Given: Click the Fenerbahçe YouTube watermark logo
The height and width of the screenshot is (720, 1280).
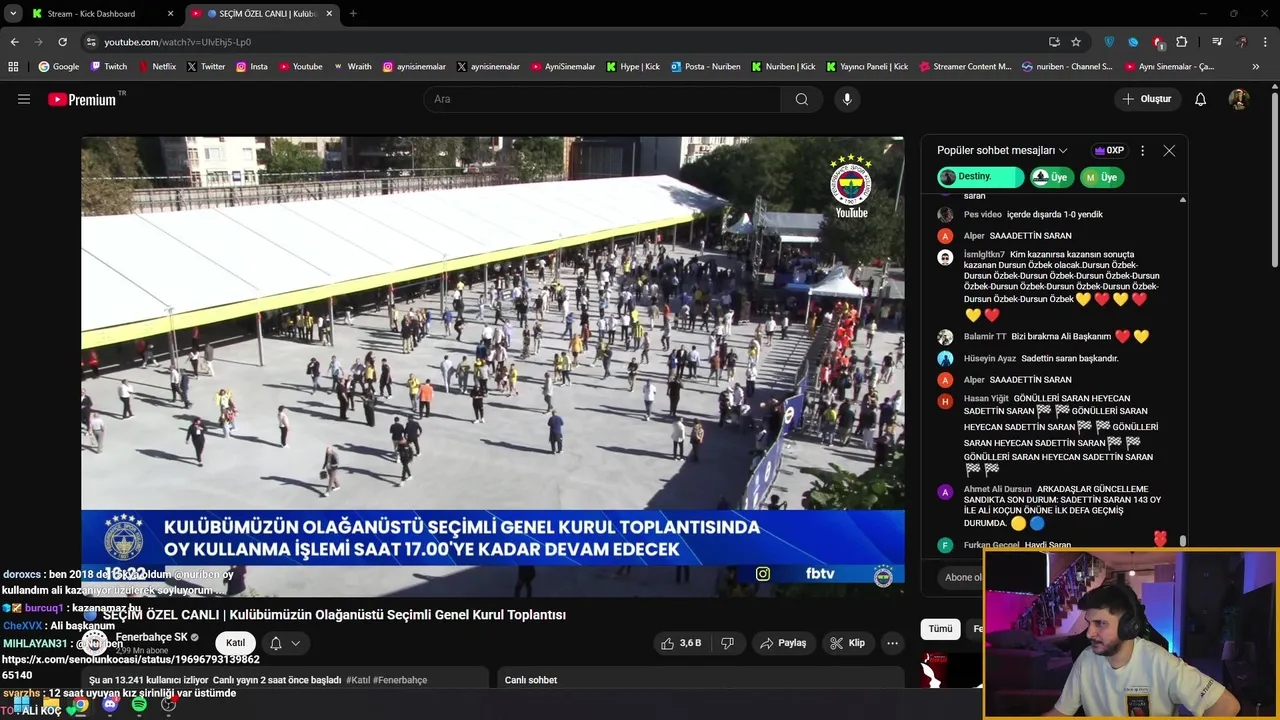Looking at the screenshot, I should [x=851, y=186].
